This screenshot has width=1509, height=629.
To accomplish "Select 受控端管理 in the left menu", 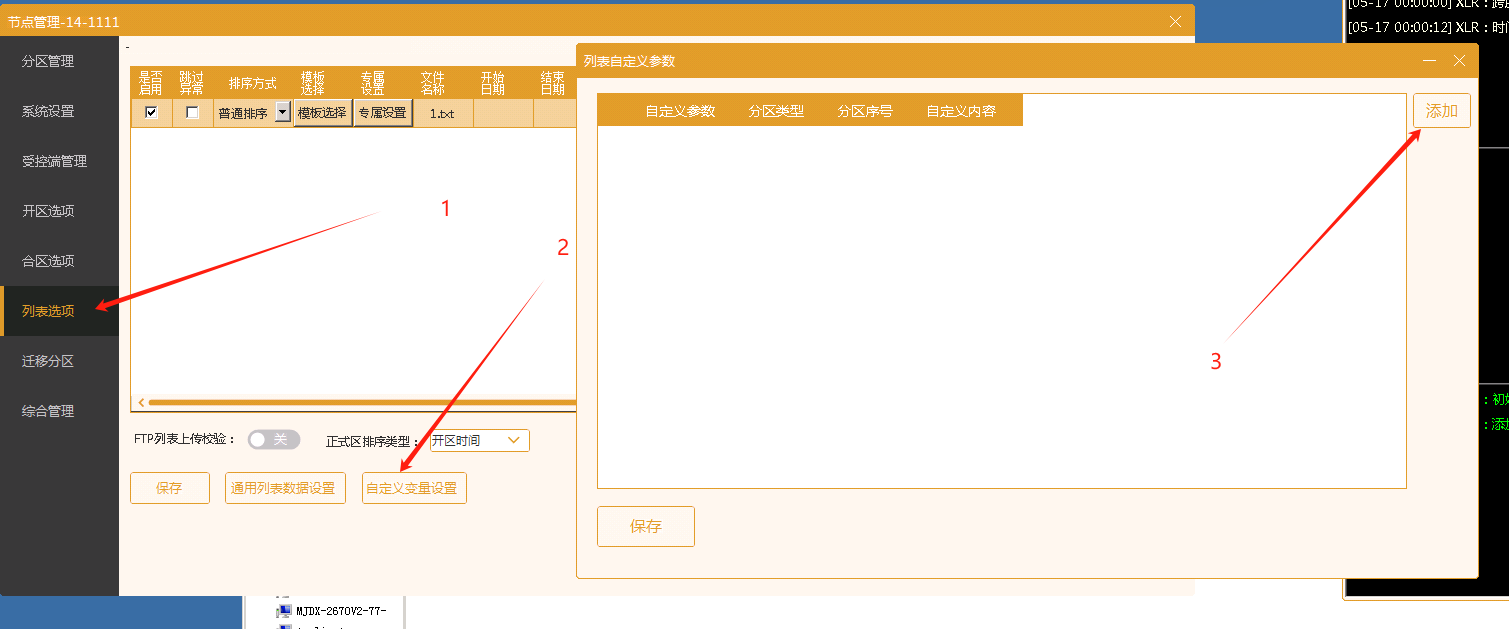I will [x=54, y=161].
